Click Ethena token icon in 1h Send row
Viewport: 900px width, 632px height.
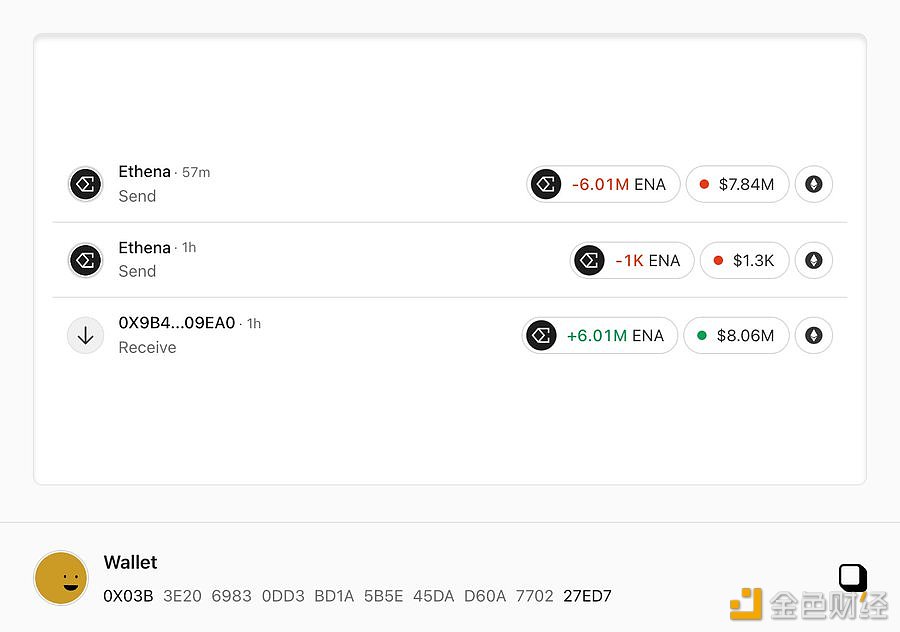pos(86,260)
